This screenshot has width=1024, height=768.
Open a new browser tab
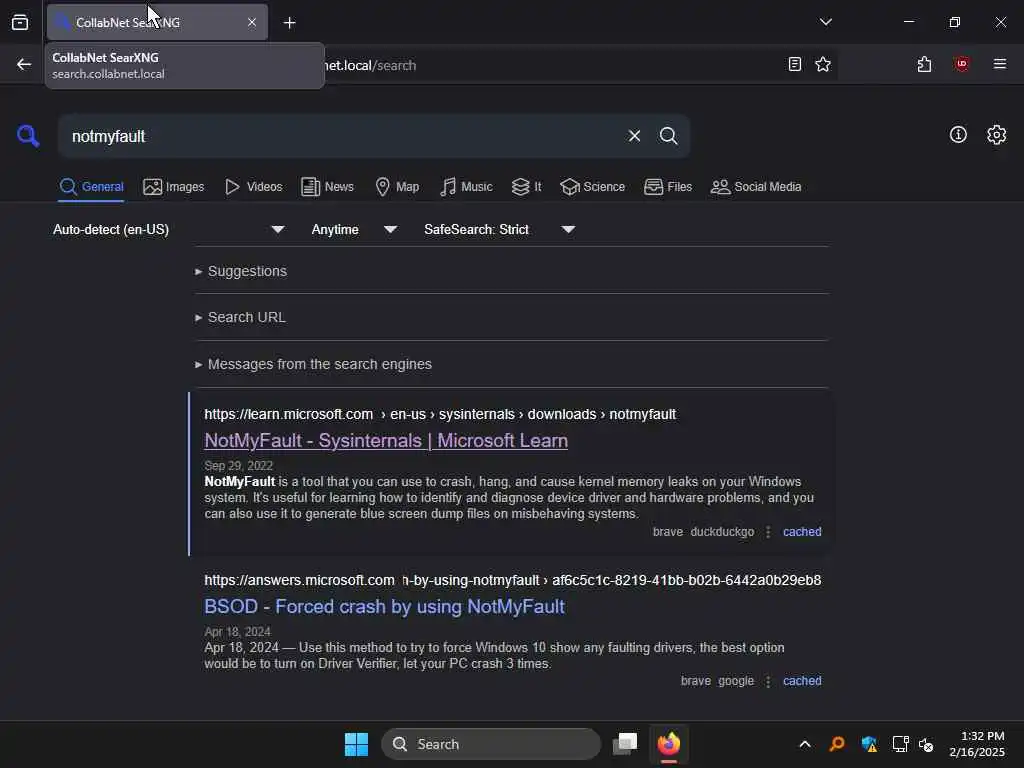[289, 23]
